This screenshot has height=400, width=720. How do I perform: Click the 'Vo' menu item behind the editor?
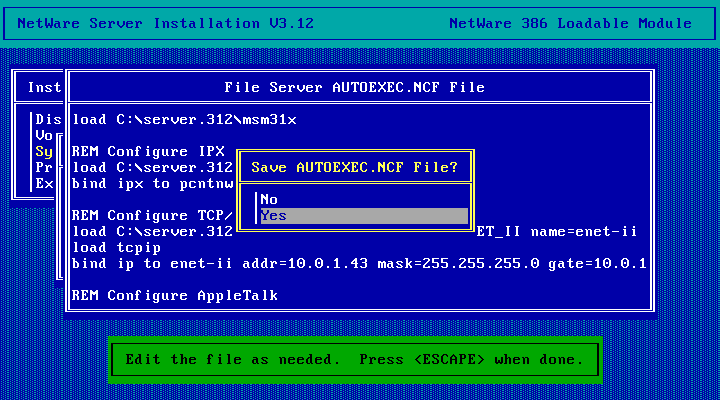[44, 135]
